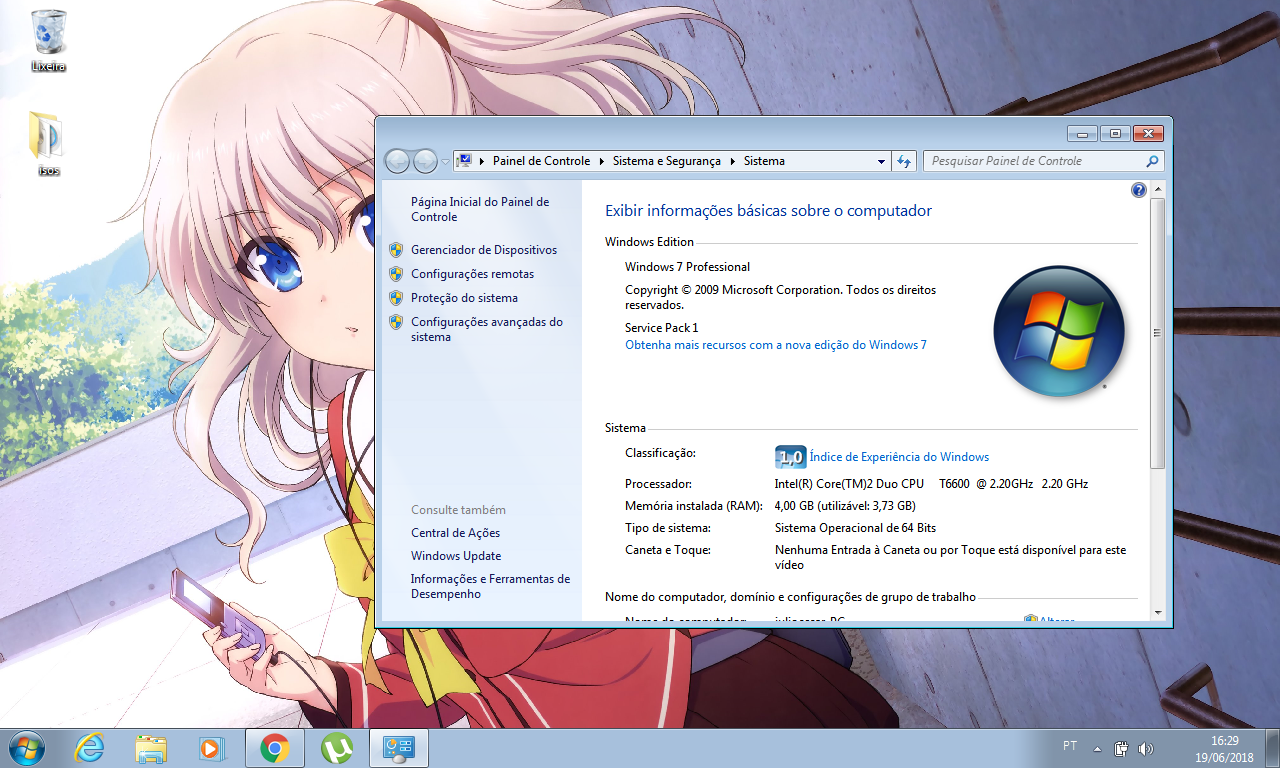
Task: Click shield icon beside Configurações avançadas
Action: (x=396, y=322)
